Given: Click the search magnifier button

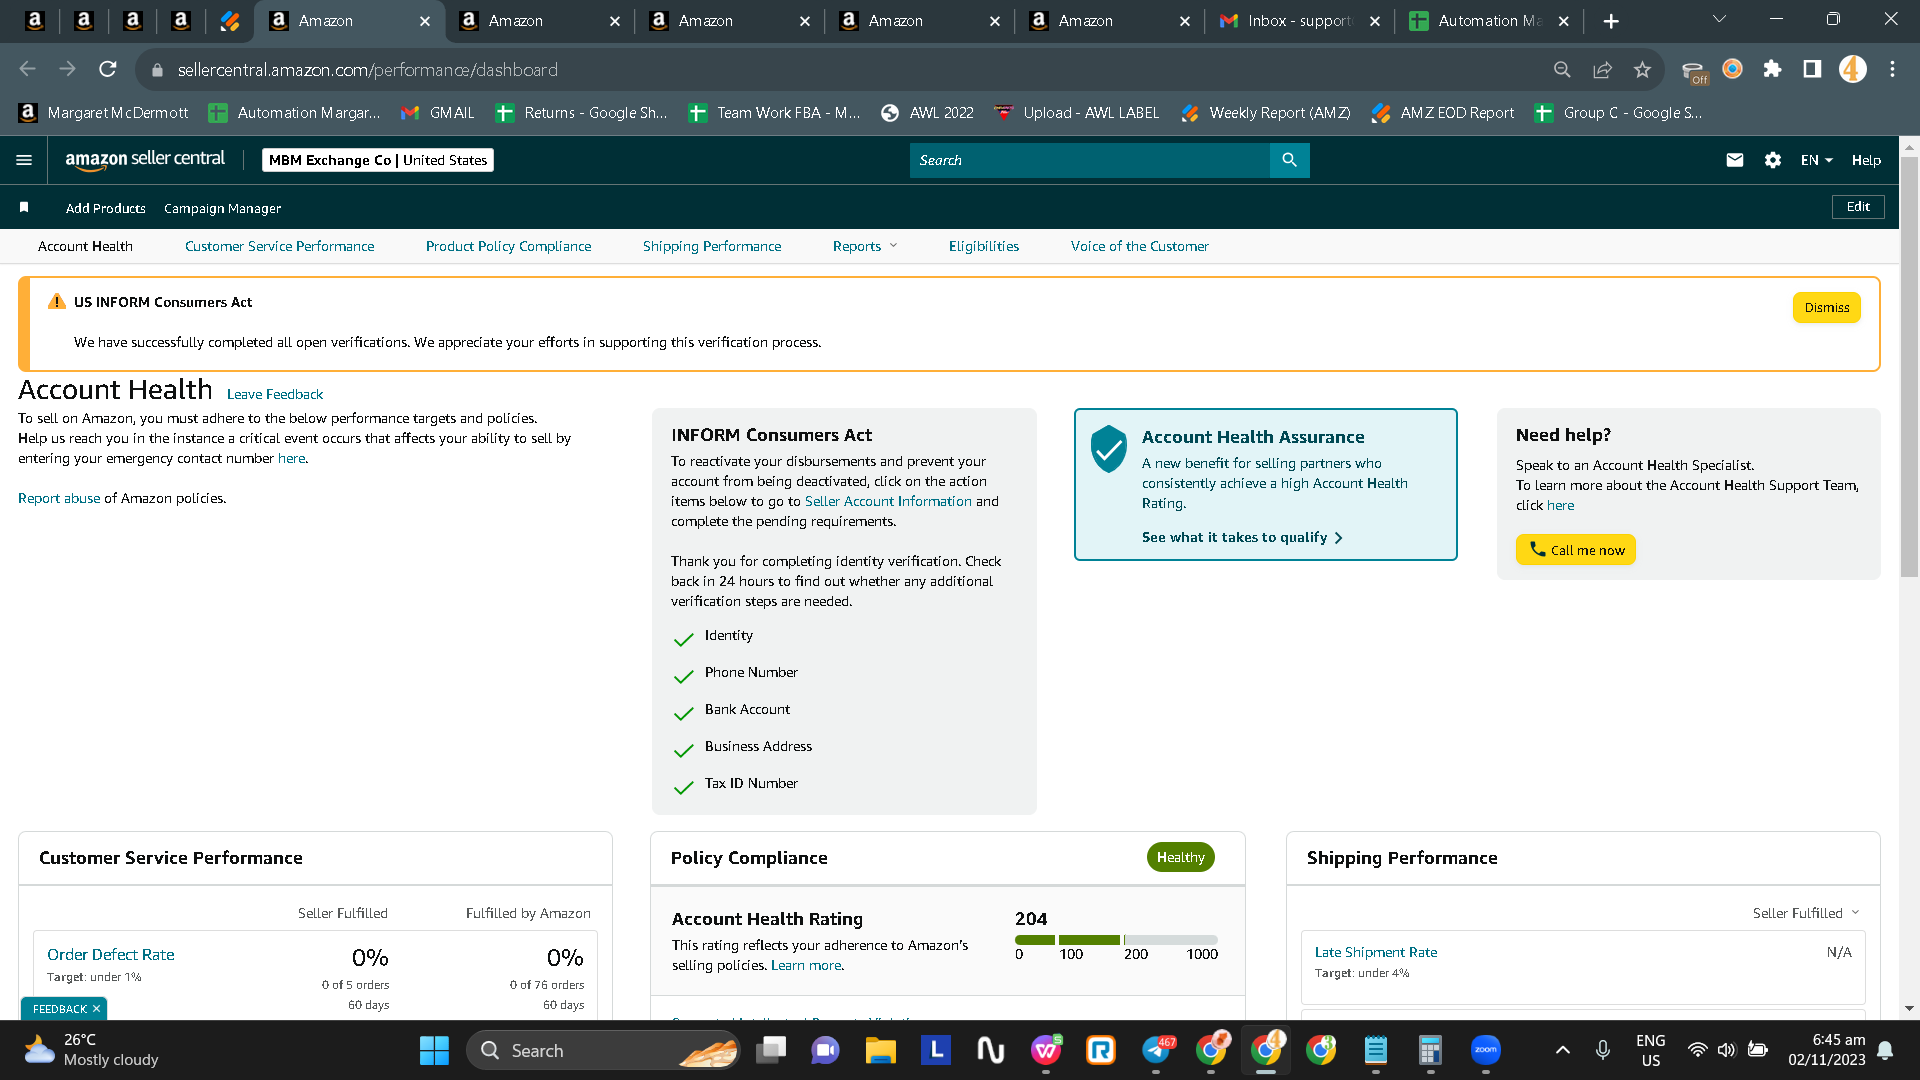Looking at the screenshot, I should 1289,160.
